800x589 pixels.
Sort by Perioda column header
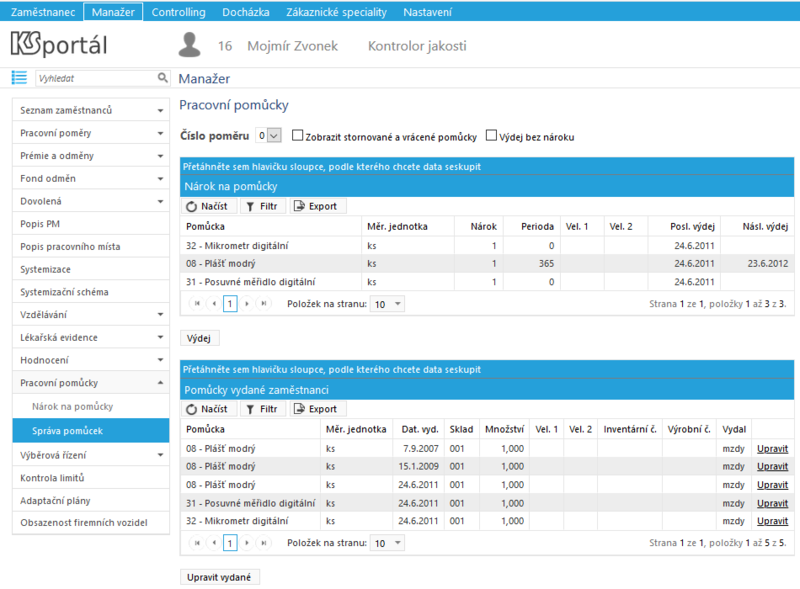pyautogui.click(x=537, y=227)
